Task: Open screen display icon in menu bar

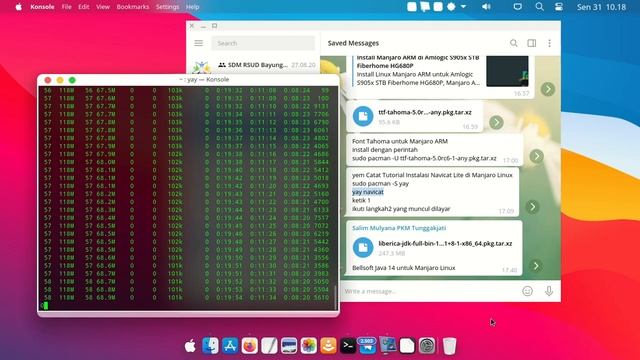Action: tap(517, 7)
